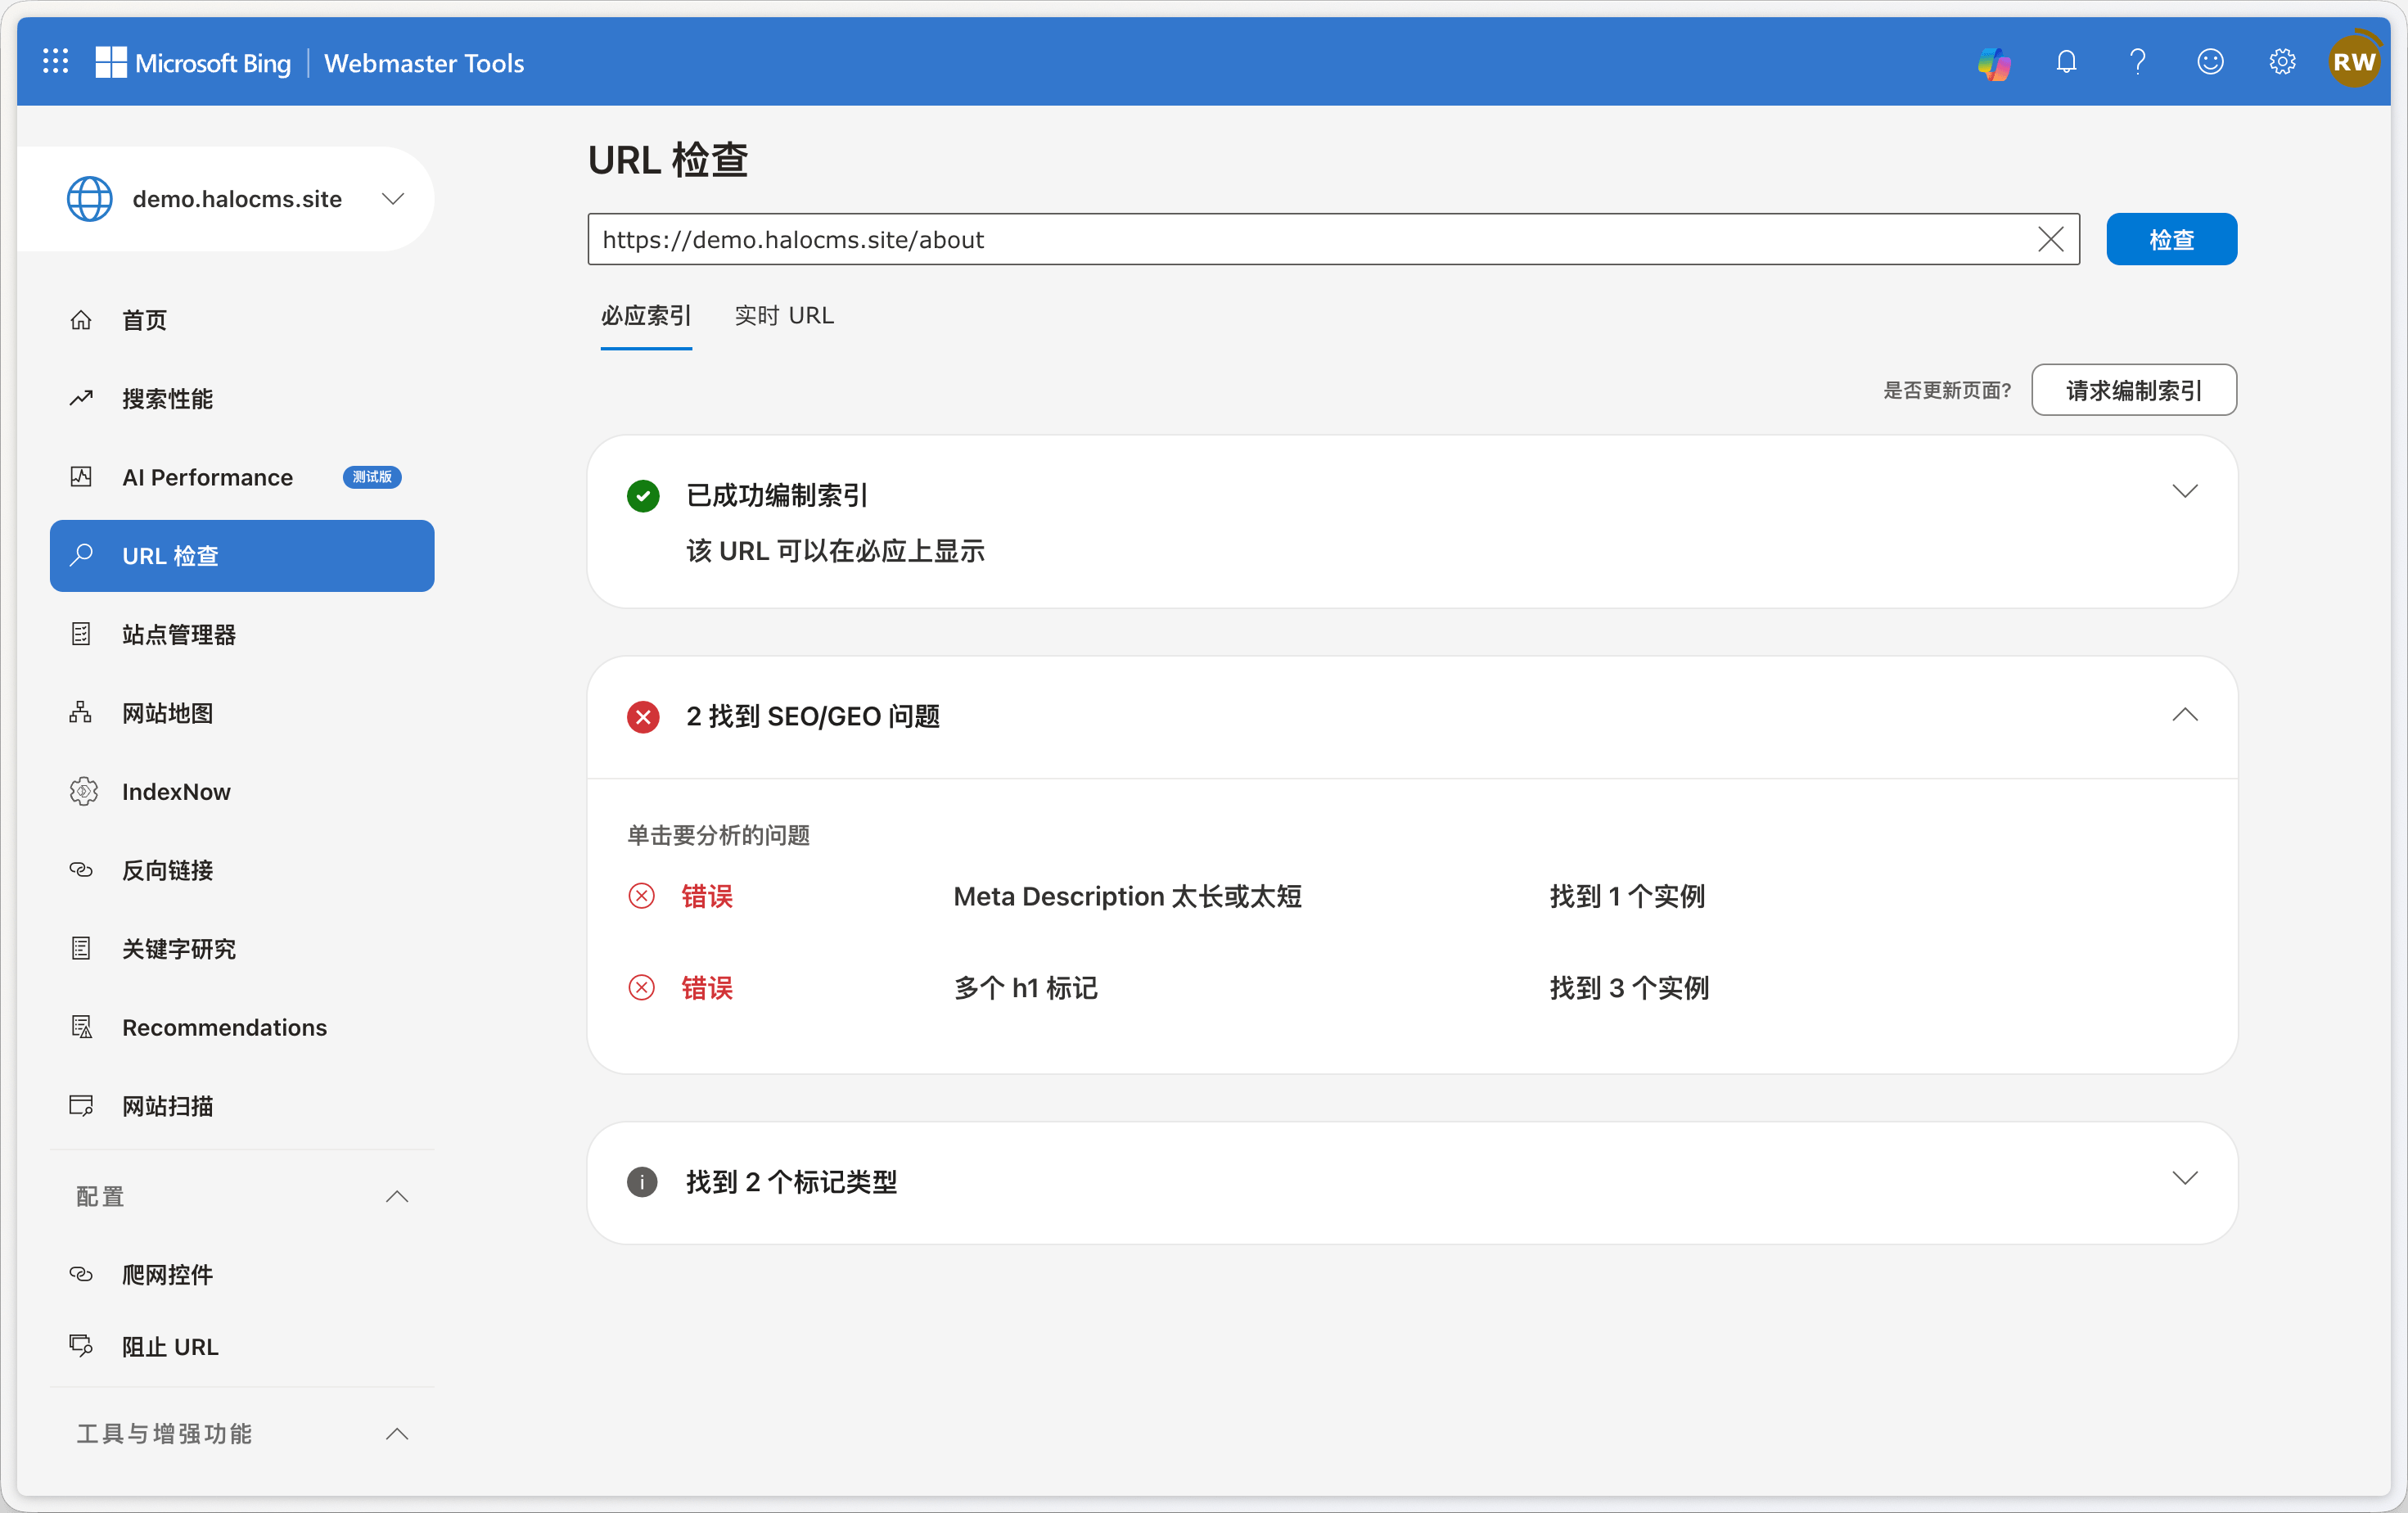2408x1513 pixels.
Task: Click the error circle icon beside Meta Description
Action: click(641, 896)
